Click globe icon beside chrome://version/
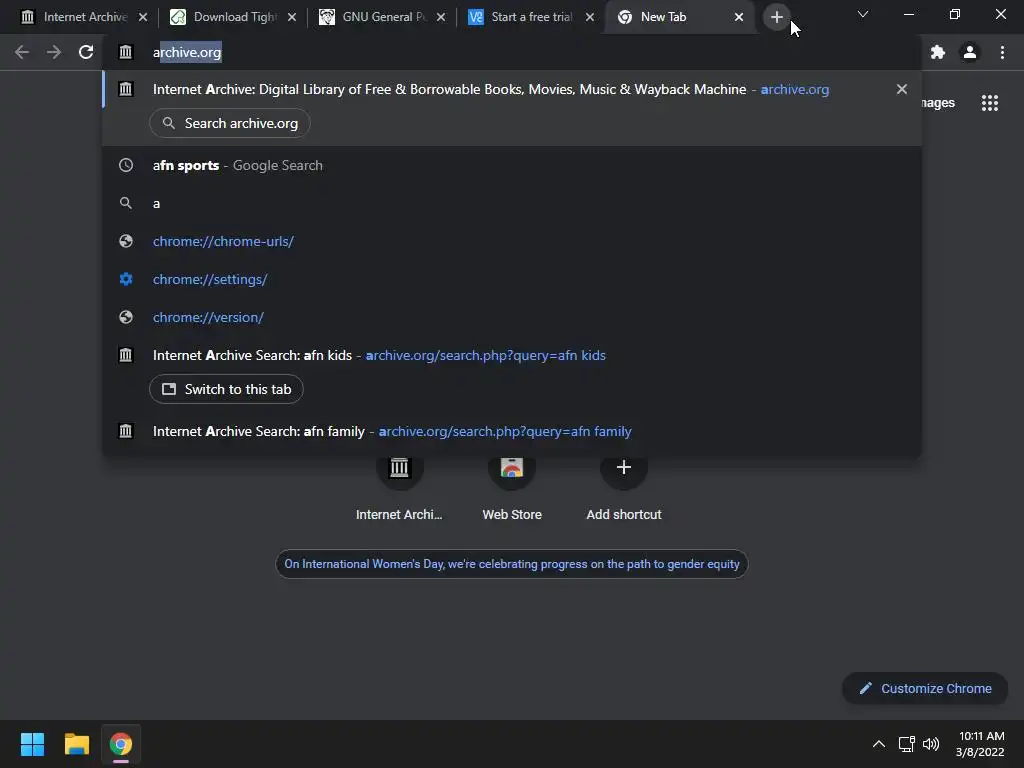1024x768 pixels. [x=126, y=317]
